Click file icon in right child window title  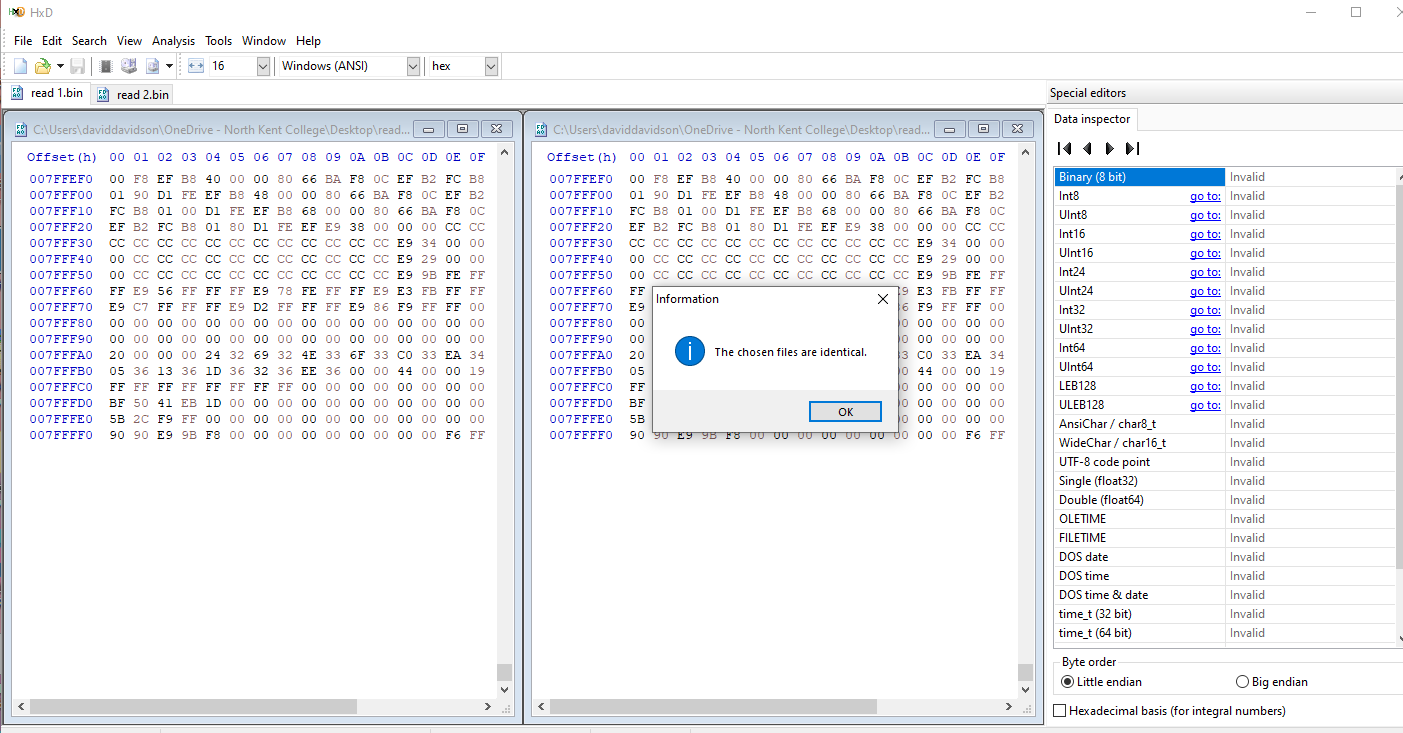(541, 129)
